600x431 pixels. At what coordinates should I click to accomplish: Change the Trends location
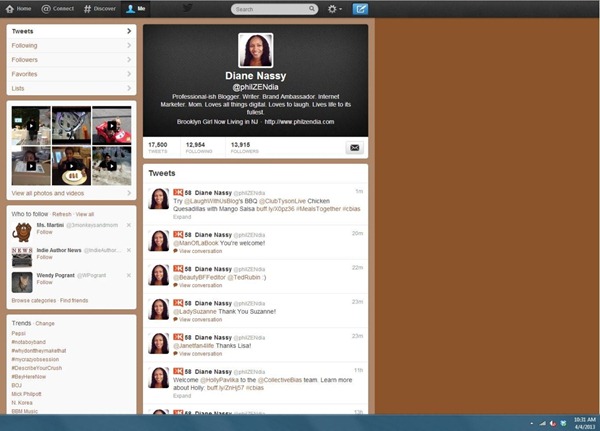tap(45, 323)
